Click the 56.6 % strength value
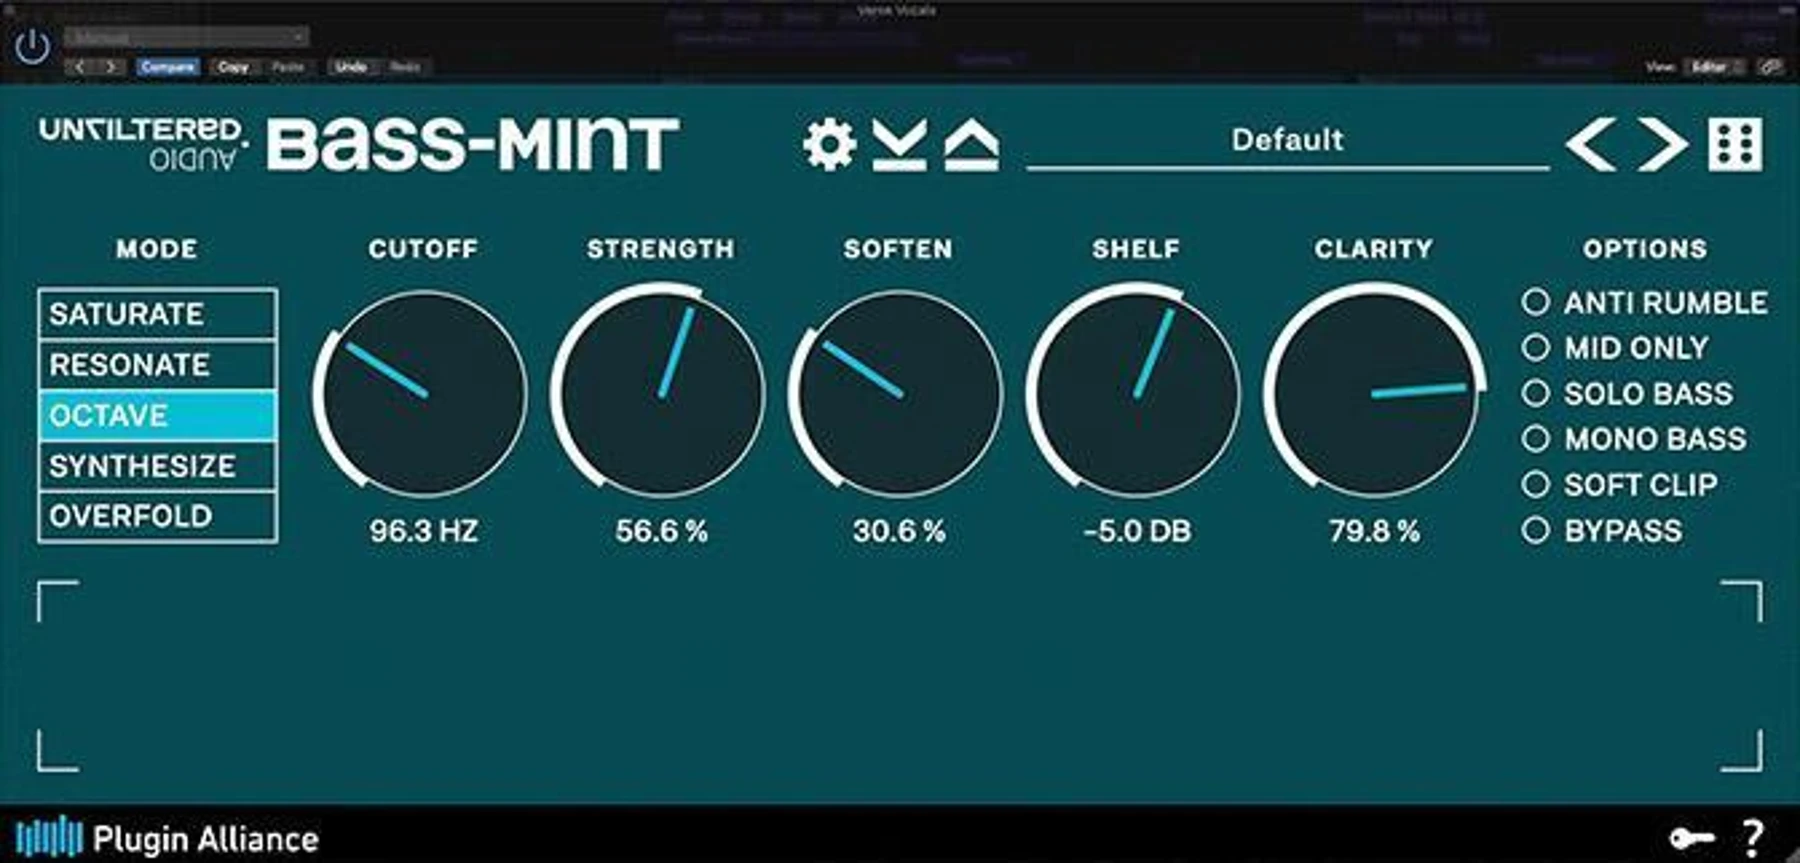Screen dimensions: 1800x863 (661, 531)
